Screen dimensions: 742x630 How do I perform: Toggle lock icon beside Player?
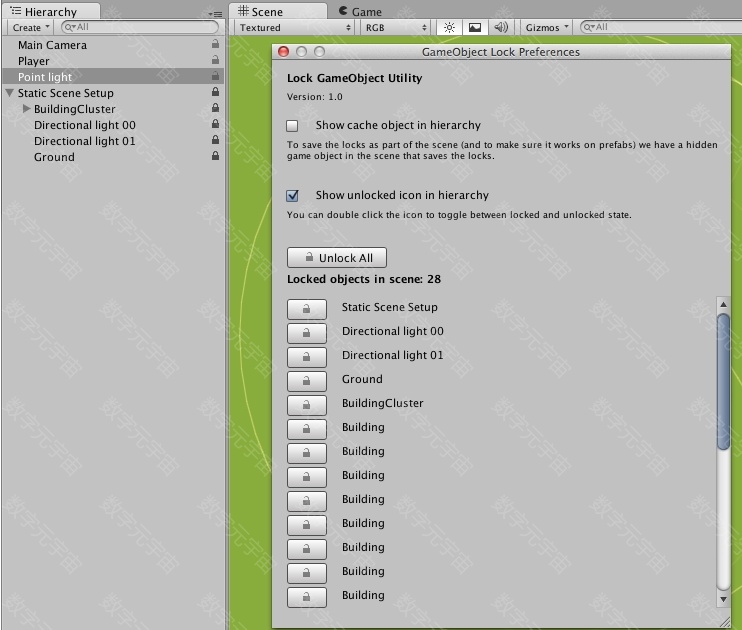pyautogui.click(x=215, y=60)
